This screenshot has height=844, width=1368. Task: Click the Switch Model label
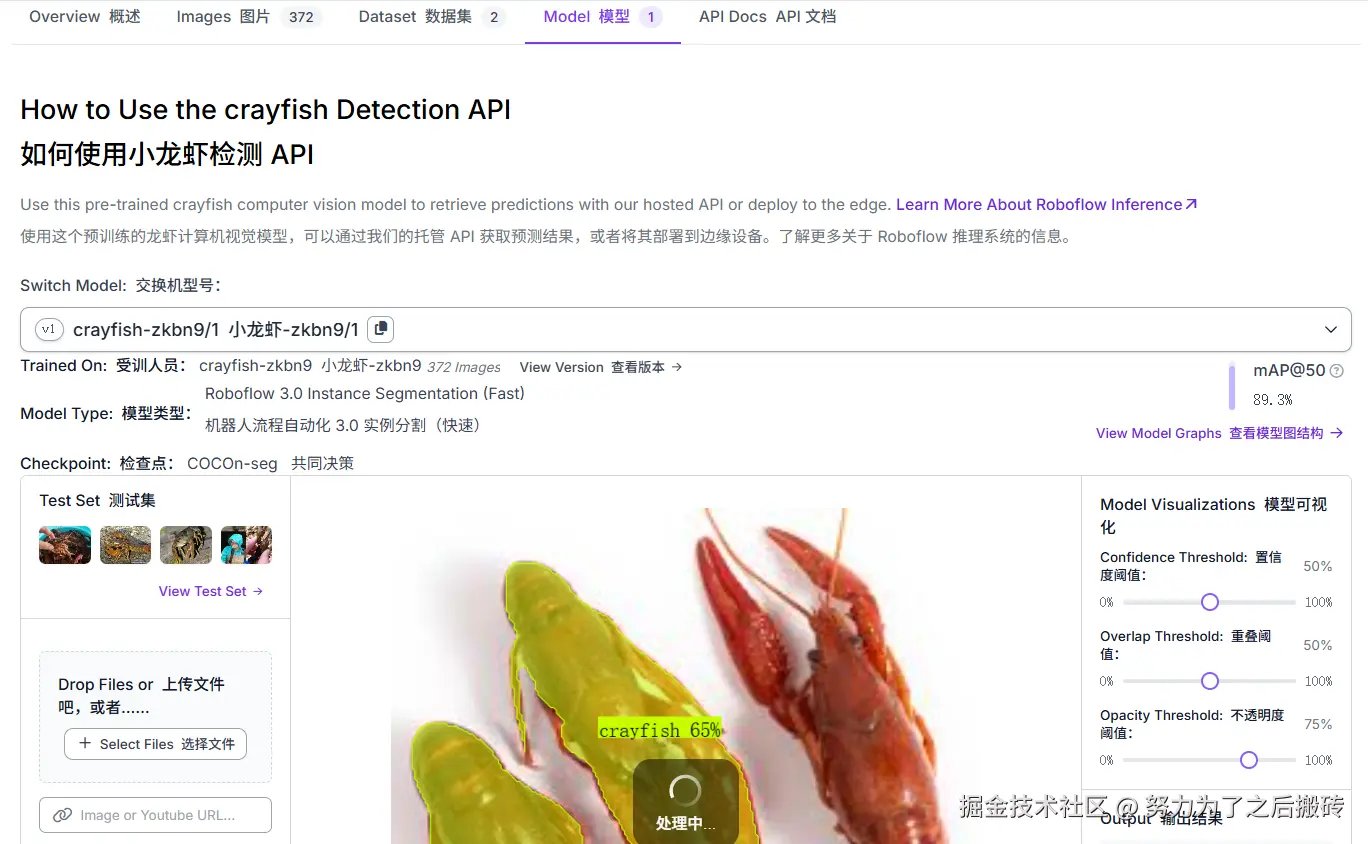pyautogui.click(x=120, y=285)
